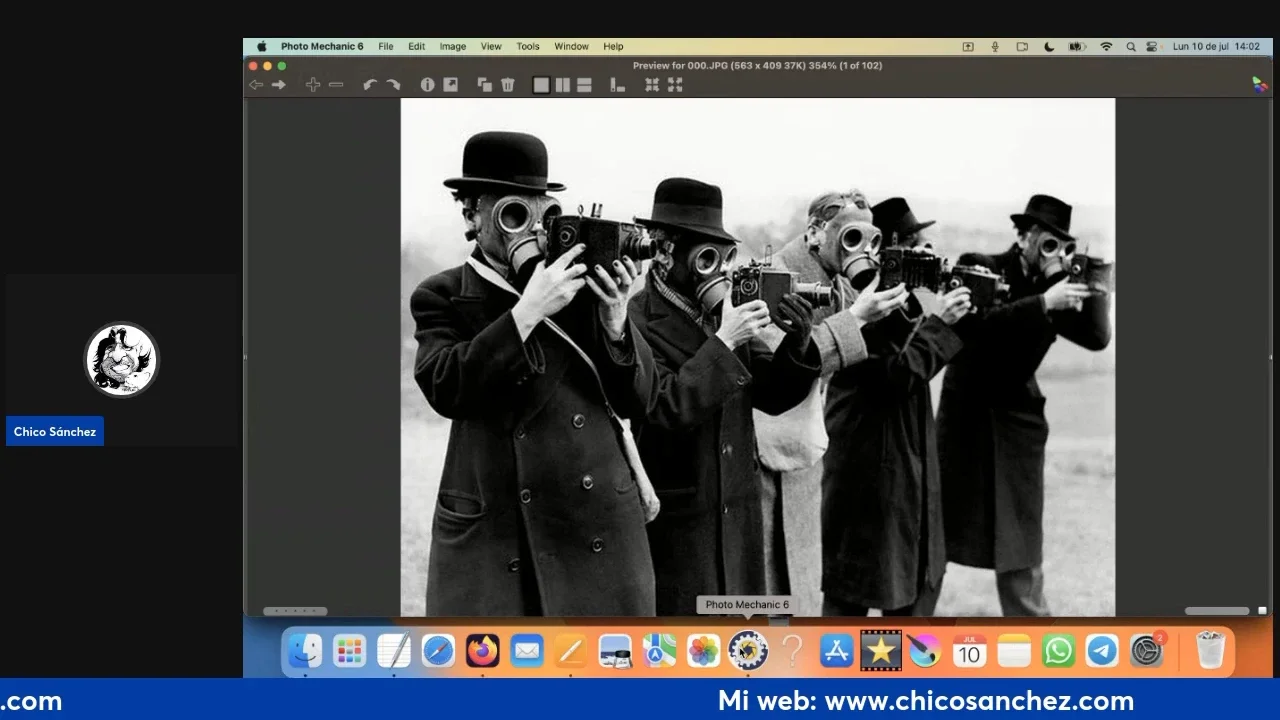Rotate the photo counterclockwise
This screenshot has width=1280, height=720.
click(370, 85)
